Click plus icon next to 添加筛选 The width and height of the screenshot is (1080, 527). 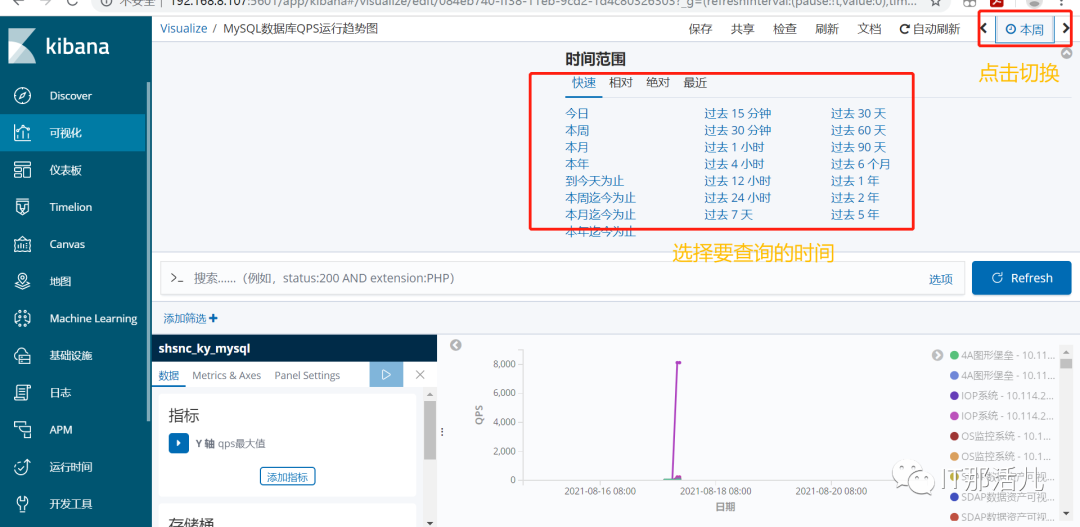213,318
